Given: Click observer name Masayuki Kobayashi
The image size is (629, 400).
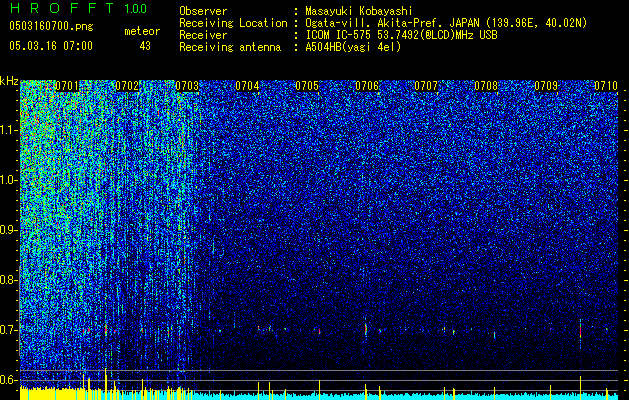Looking at the screenshot, I should tap(359, 11).
